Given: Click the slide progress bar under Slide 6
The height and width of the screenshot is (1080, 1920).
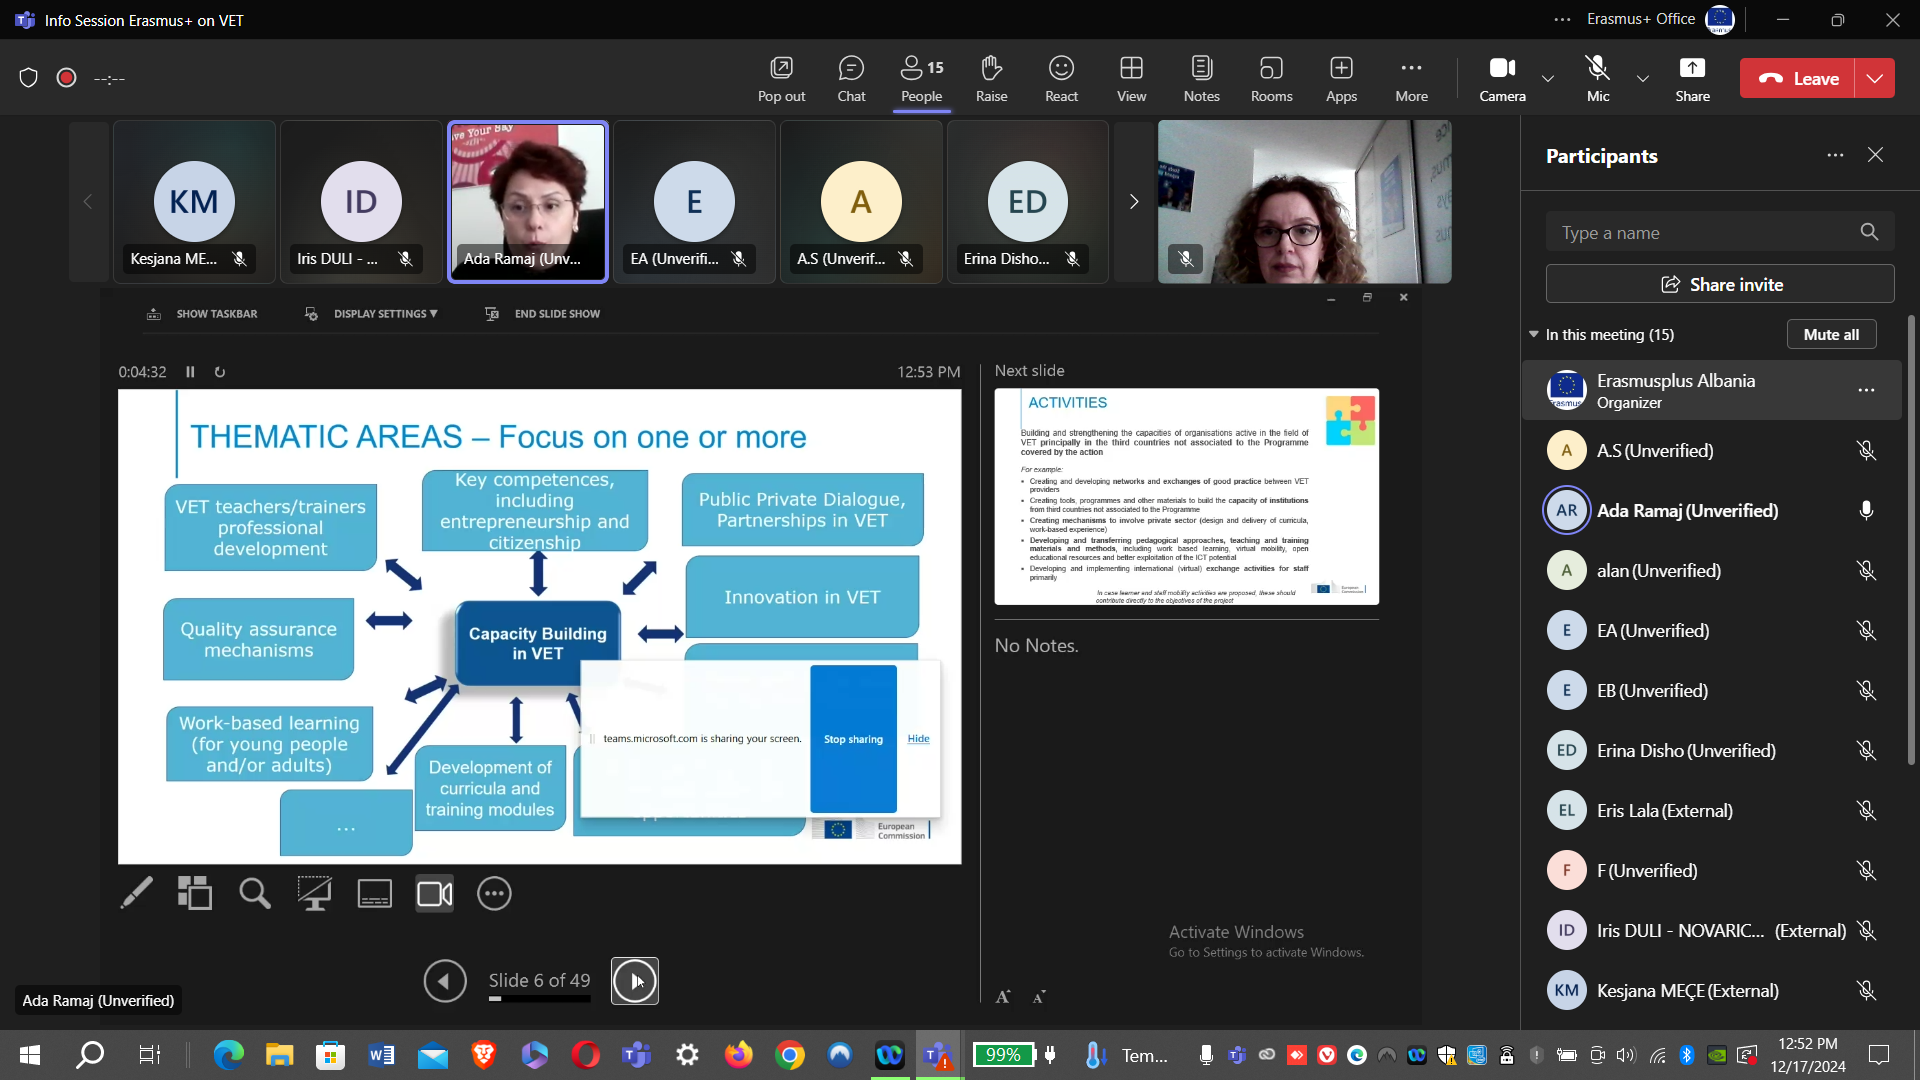Looking at the screenshot, I should point(539,998).
